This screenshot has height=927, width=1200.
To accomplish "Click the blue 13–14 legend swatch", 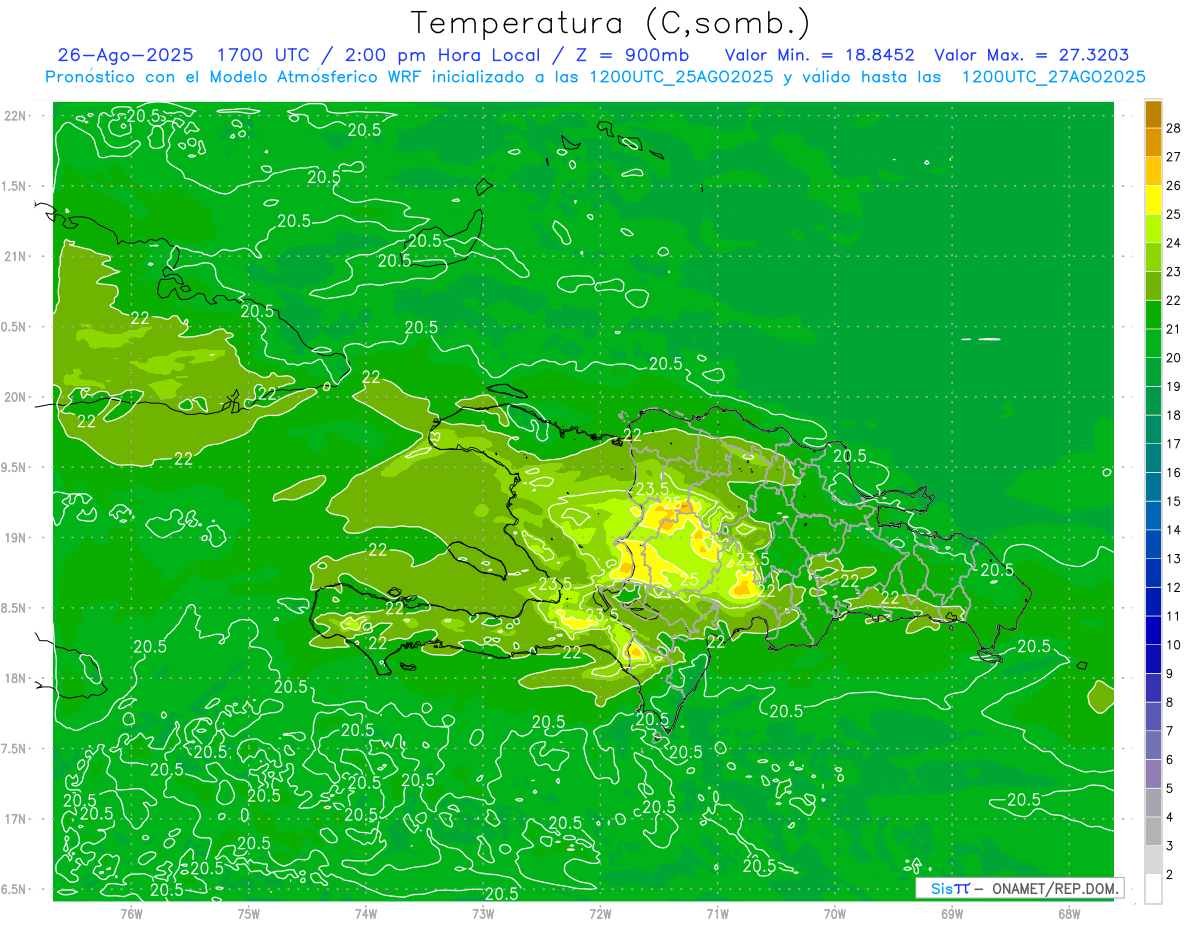I will click(1153, 544).
